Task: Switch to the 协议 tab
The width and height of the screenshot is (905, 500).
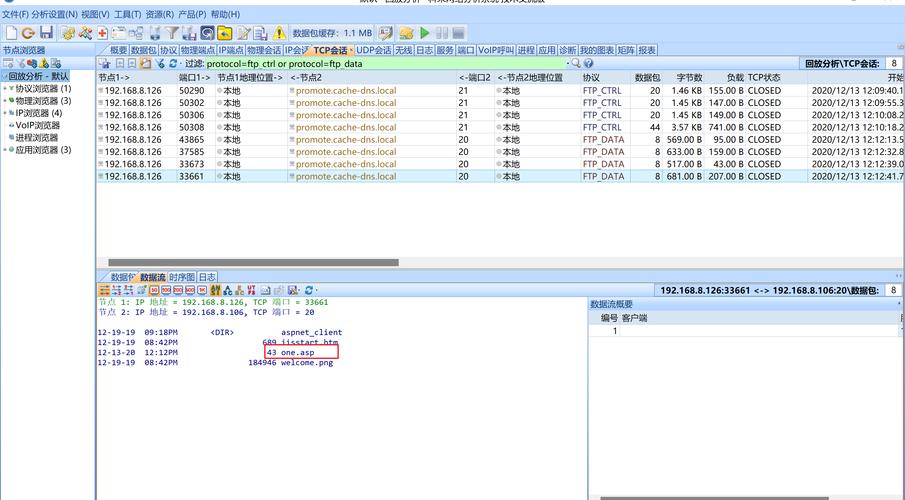Action: [169, 50]
